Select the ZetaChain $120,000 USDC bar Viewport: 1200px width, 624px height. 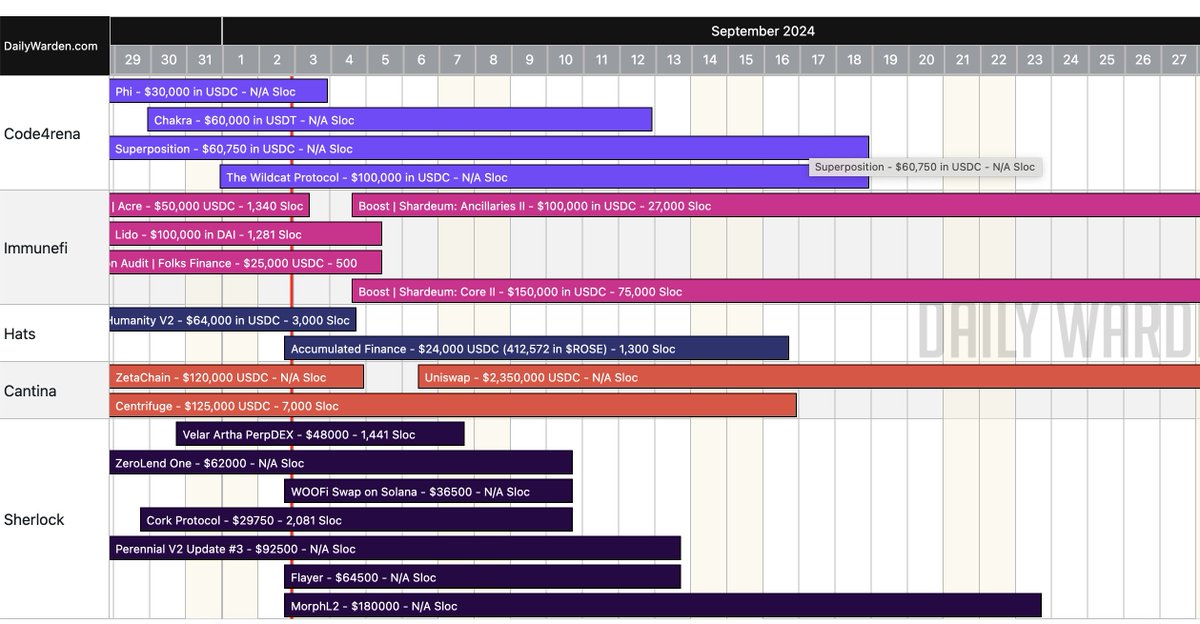coord(237,377)
